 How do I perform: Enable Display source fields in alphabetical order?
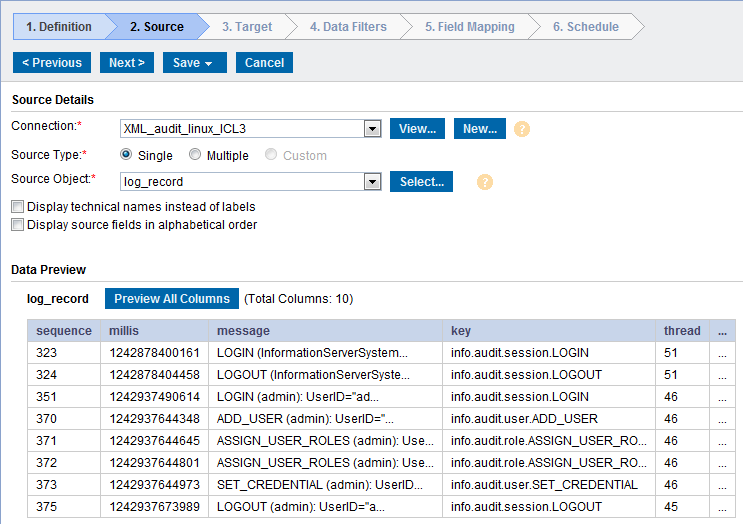(x=18, y=225)
